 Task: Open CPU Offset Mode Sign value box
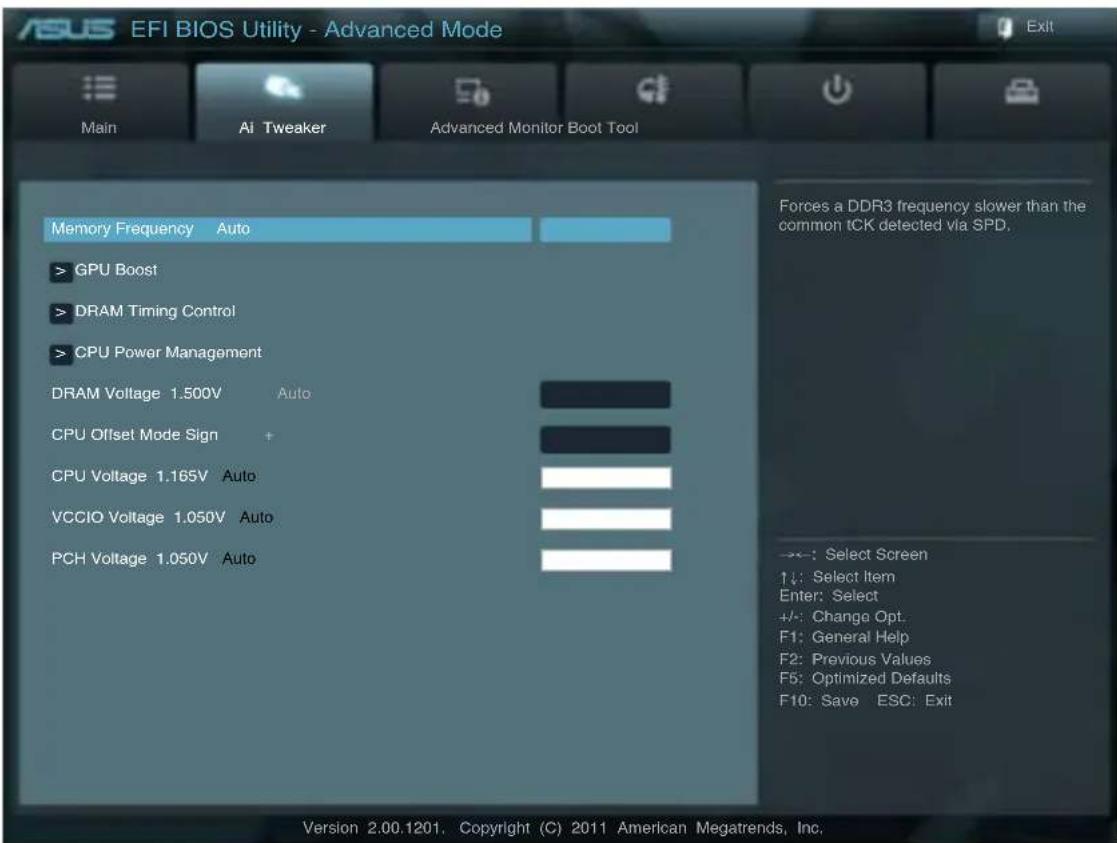point(605,440)
